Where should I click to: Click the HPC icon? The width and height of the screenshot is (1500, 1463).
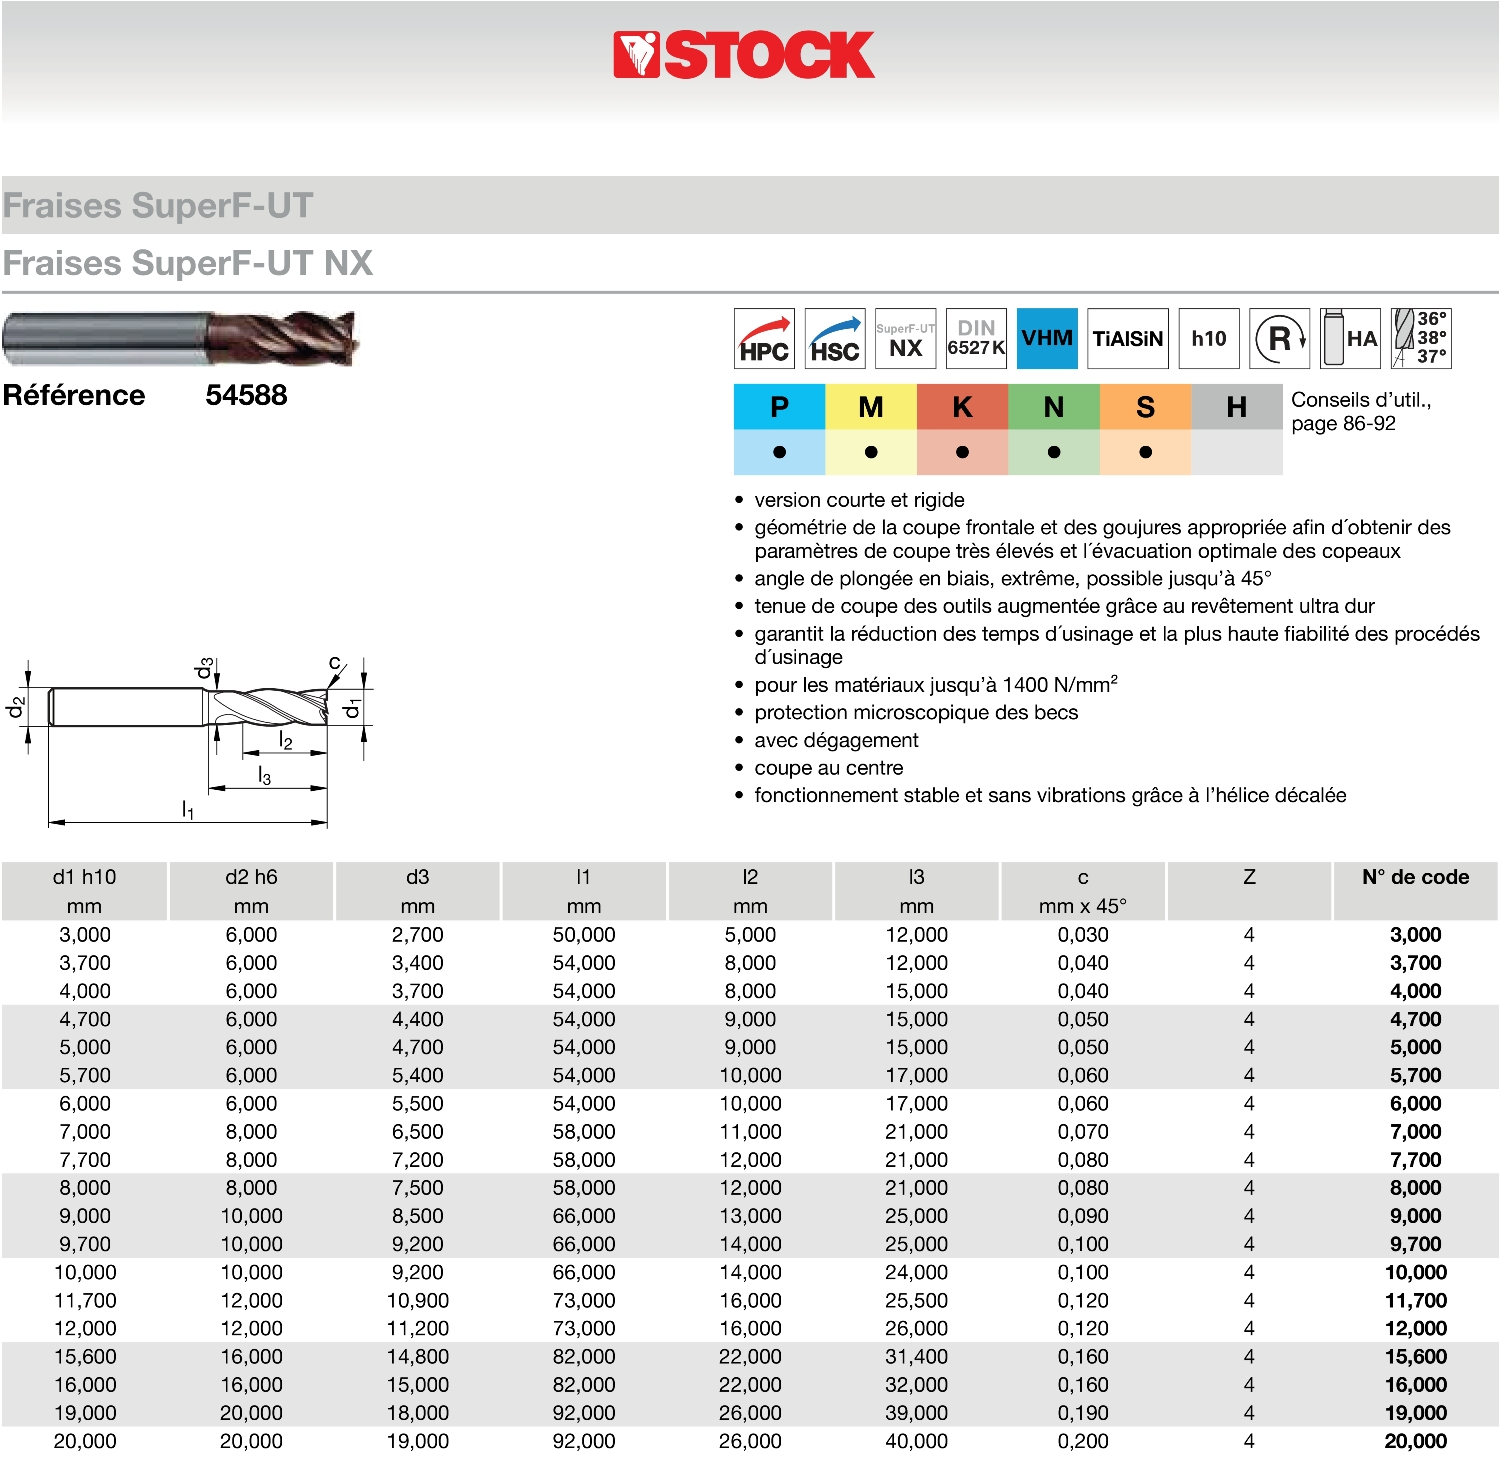[x=764, y=339]
